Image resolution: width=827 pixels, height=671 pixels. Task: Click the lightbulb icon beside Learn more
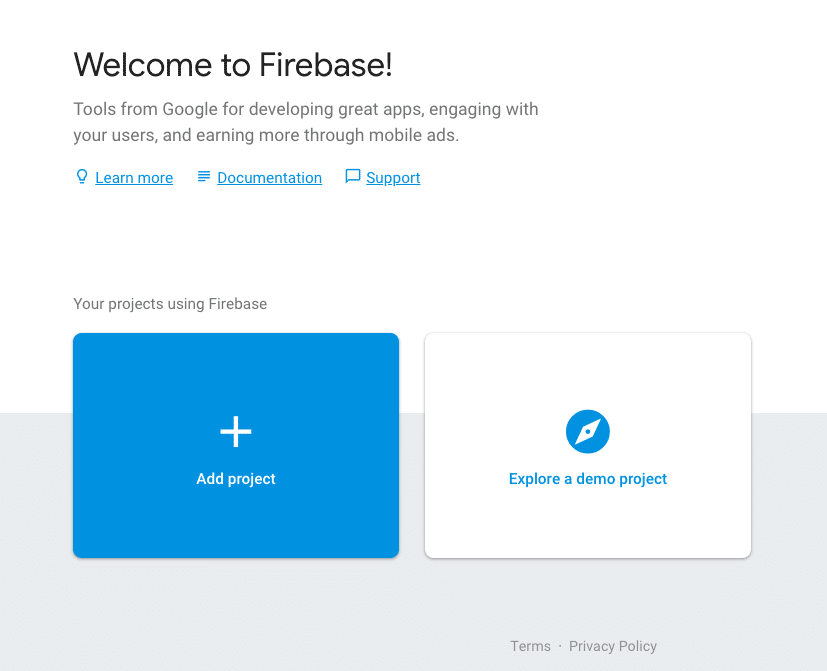[82, 177]
